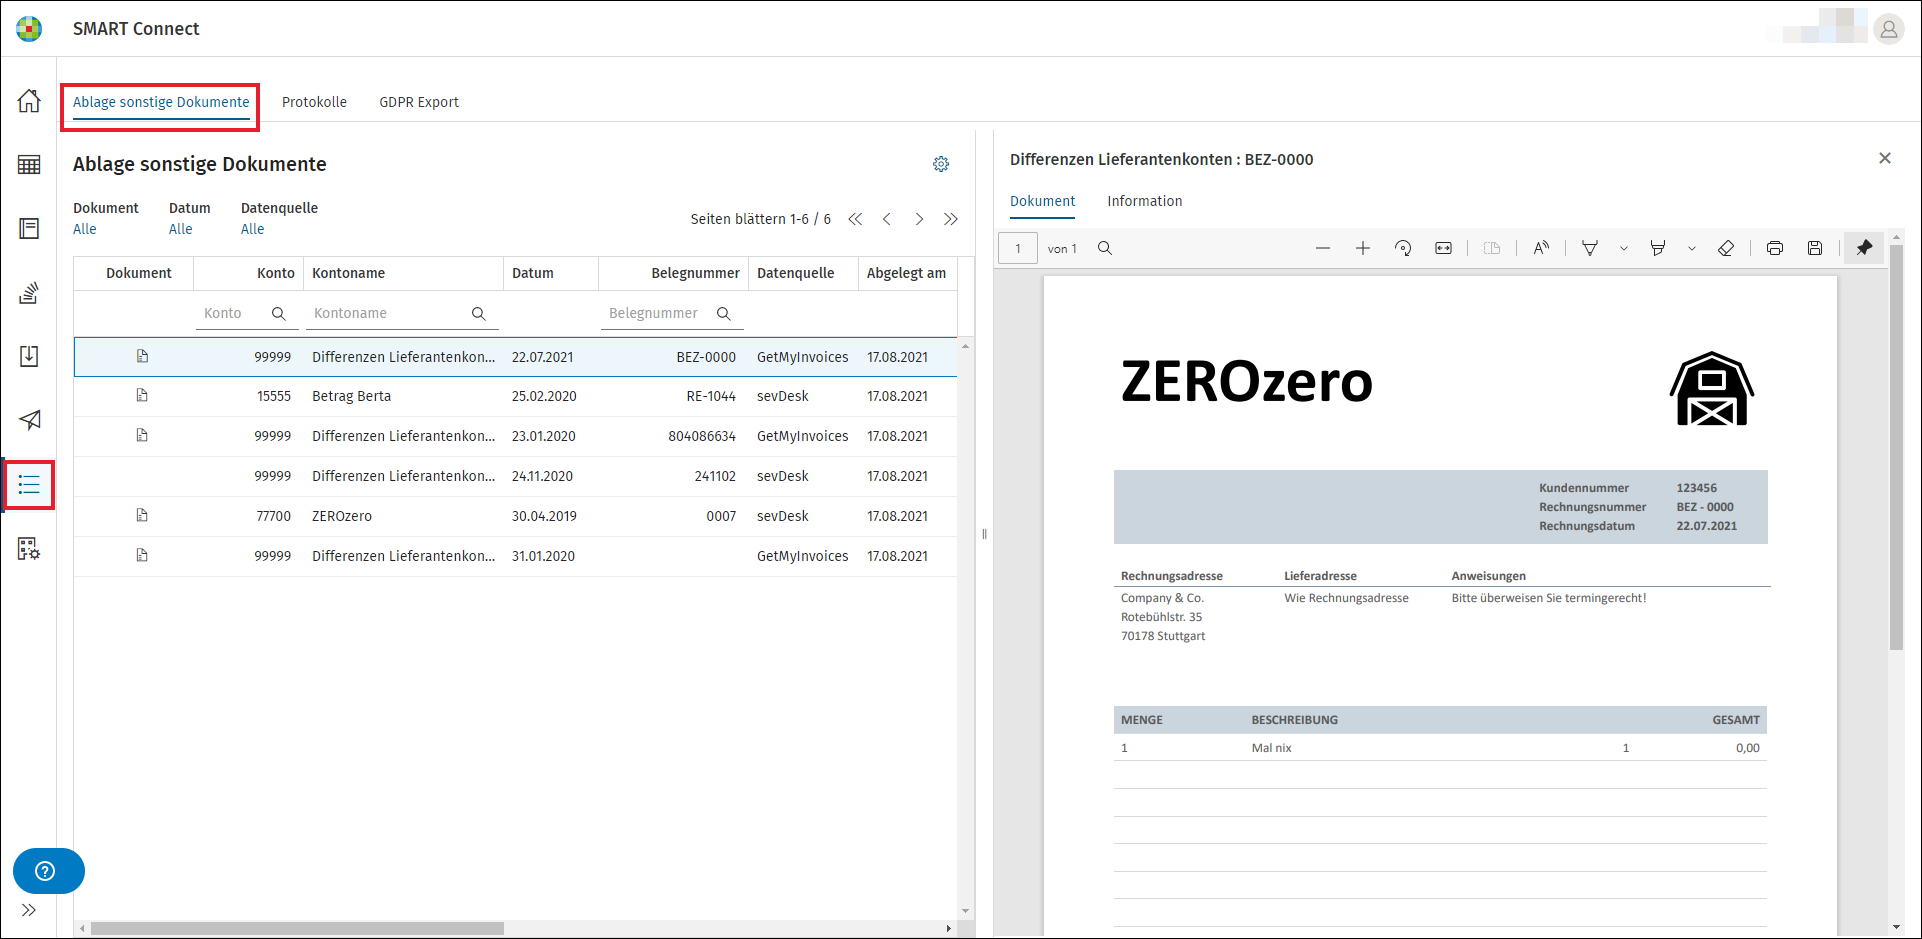Go to the first page of results

[855, 219]
